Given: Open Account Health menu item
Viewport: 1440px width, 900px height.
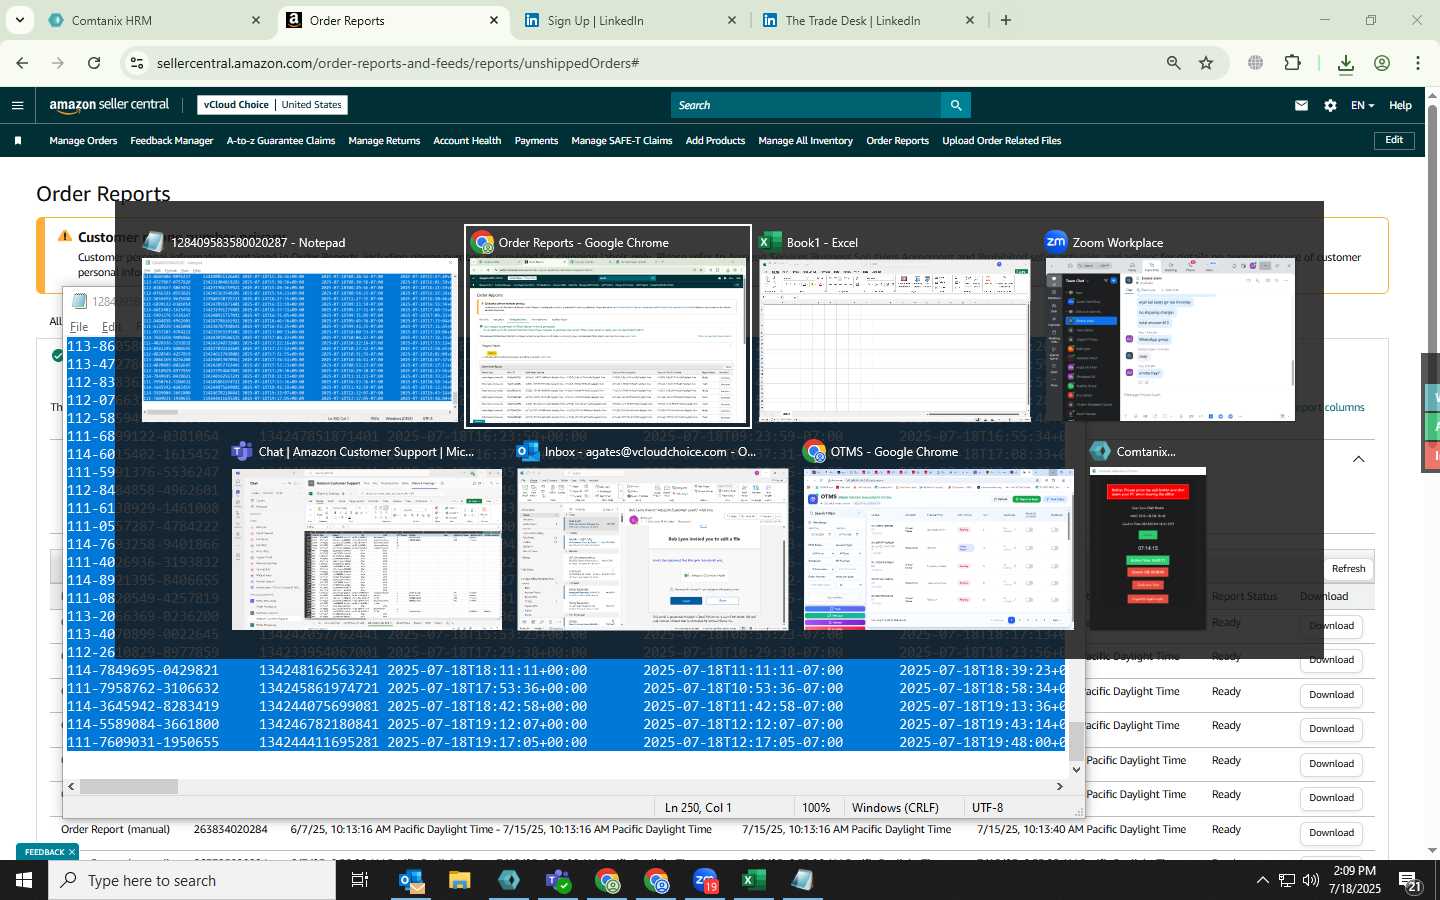Looking at the screenshot, I should (467, 141).
